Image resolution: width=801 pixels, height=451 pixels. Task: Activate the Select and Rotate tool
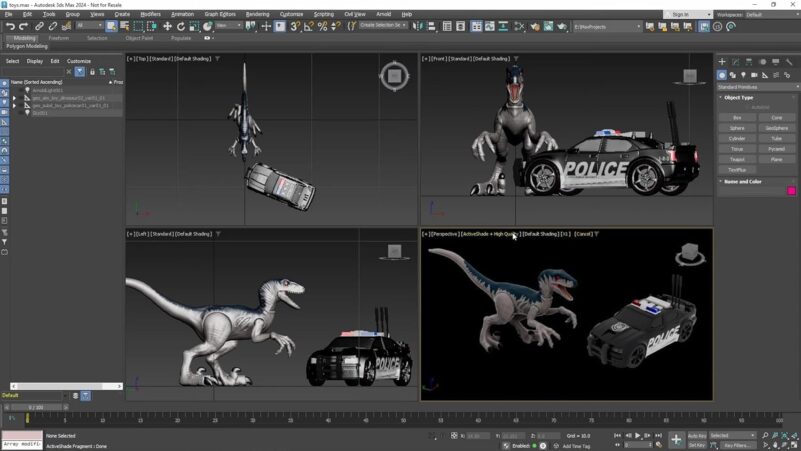click(x=181, y=26)
